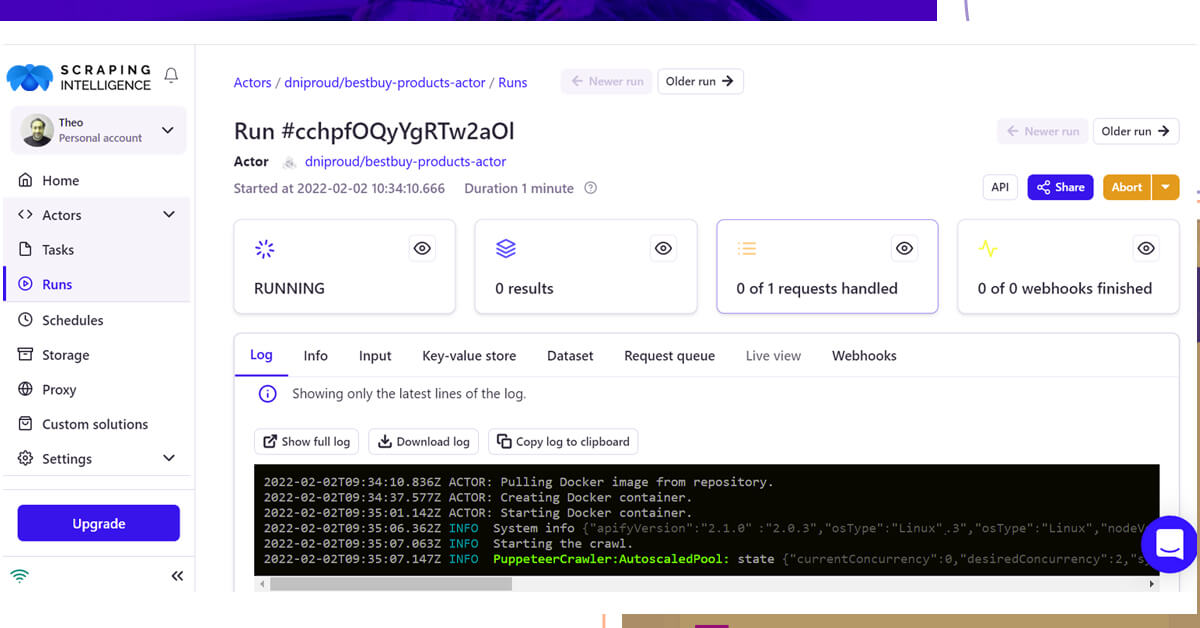Click the API button

point(1000,187)
